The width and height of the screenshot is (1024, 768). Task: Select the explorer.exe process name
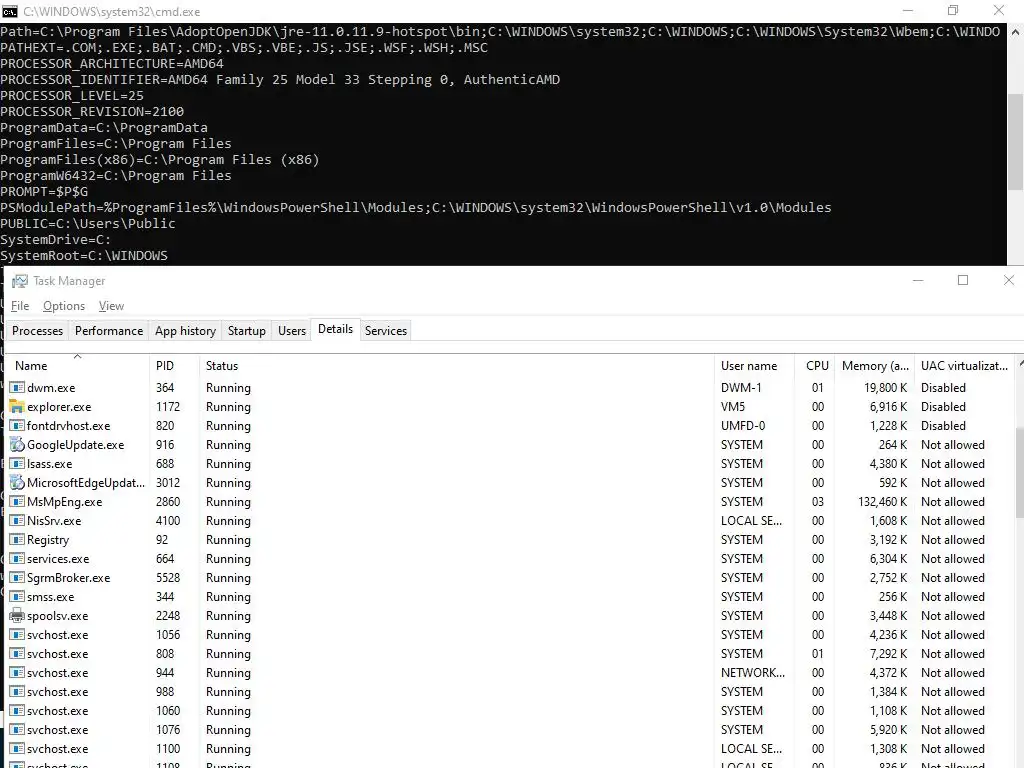tap(59, 406)
